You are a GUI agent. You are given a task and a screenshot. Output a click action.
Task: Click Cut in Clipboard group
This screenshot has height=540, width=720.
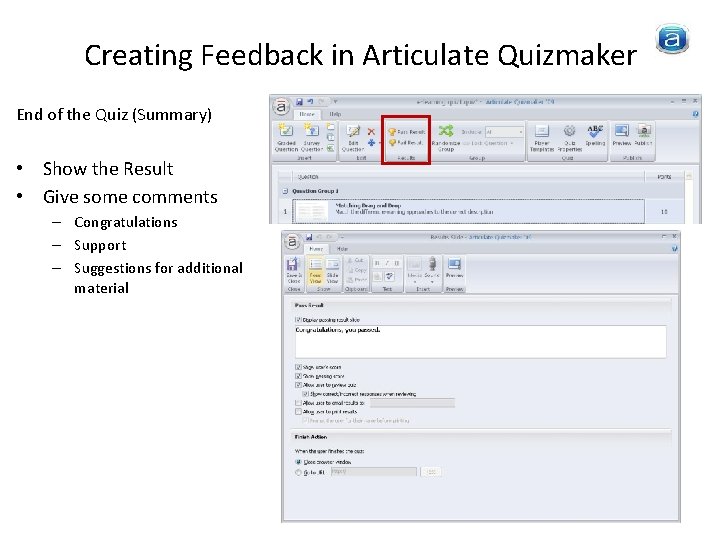[355, 260]
